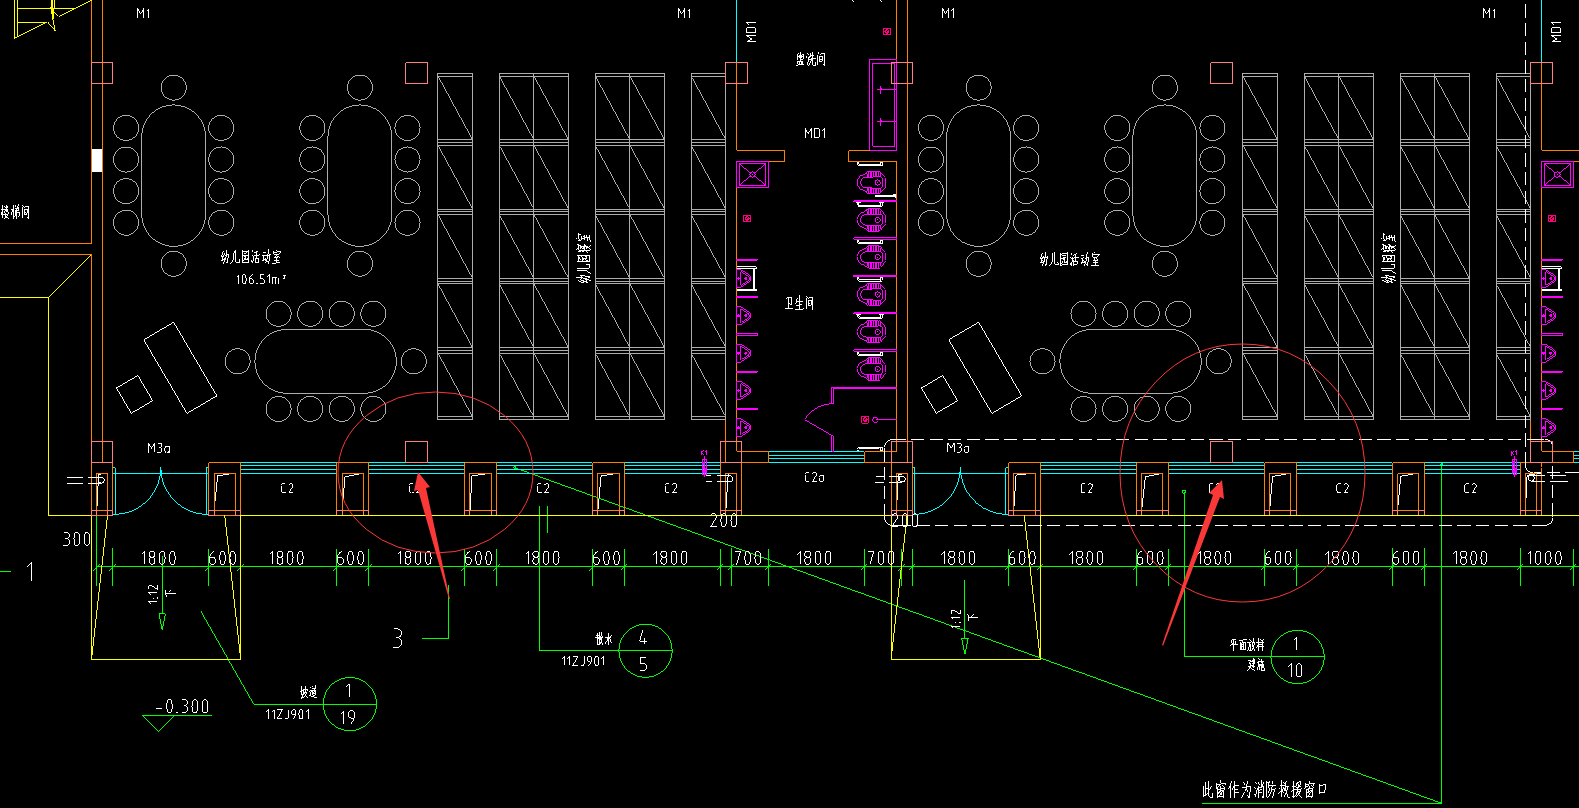Image resolution: width=1579 pixels, height=808 pixels.
Task: Click the horizontal 'MD1' label below 盥洗间
Action: (x=815, y=133)
